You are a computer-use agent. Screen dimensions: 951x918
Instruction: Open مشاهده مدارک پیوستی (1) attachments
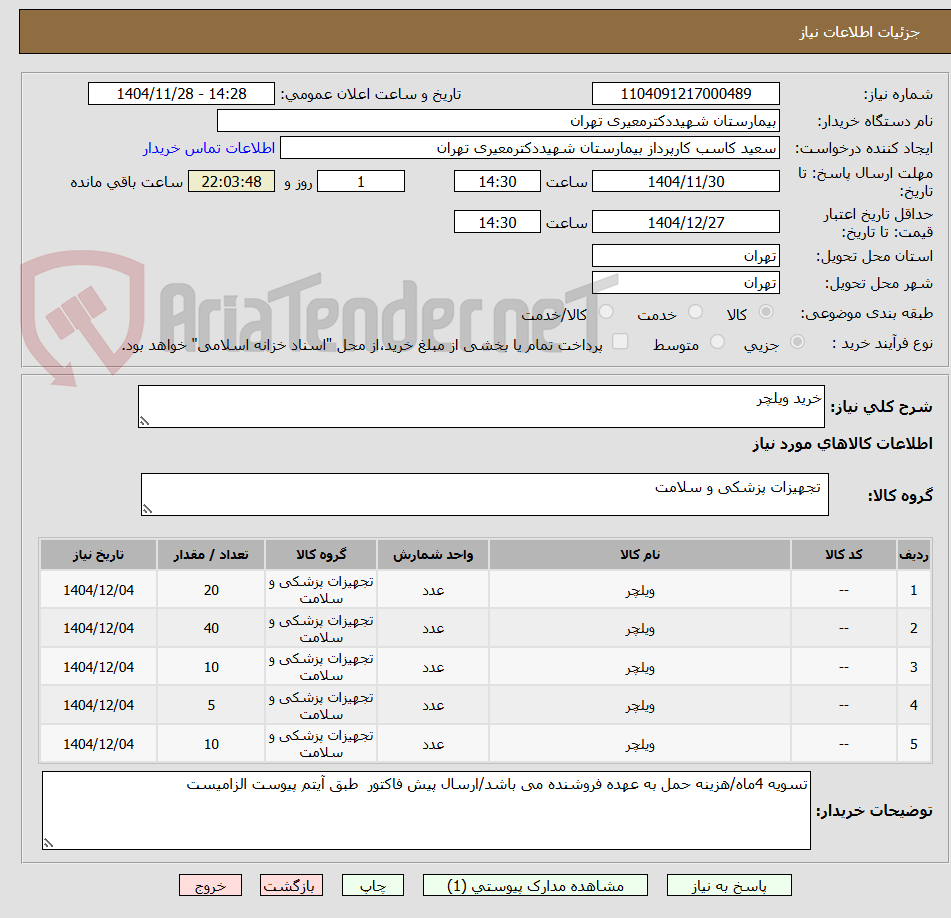[534, 886]
